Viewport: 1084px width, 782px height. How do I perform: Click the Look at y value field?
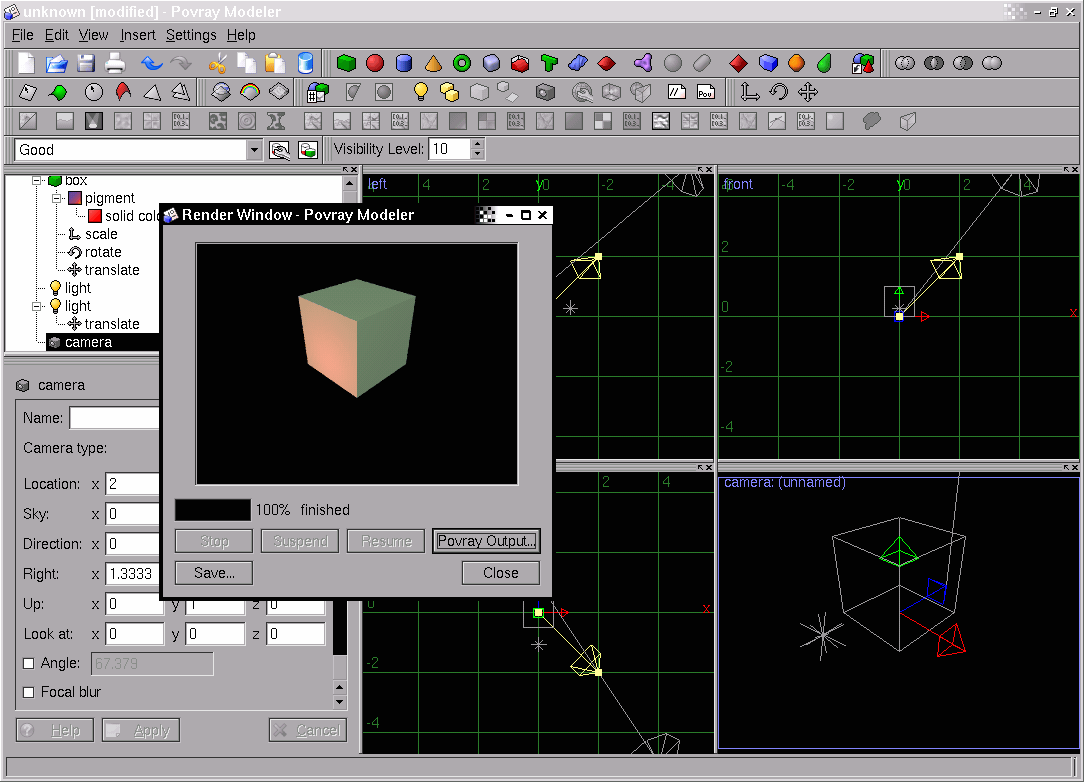coord(215,634)
